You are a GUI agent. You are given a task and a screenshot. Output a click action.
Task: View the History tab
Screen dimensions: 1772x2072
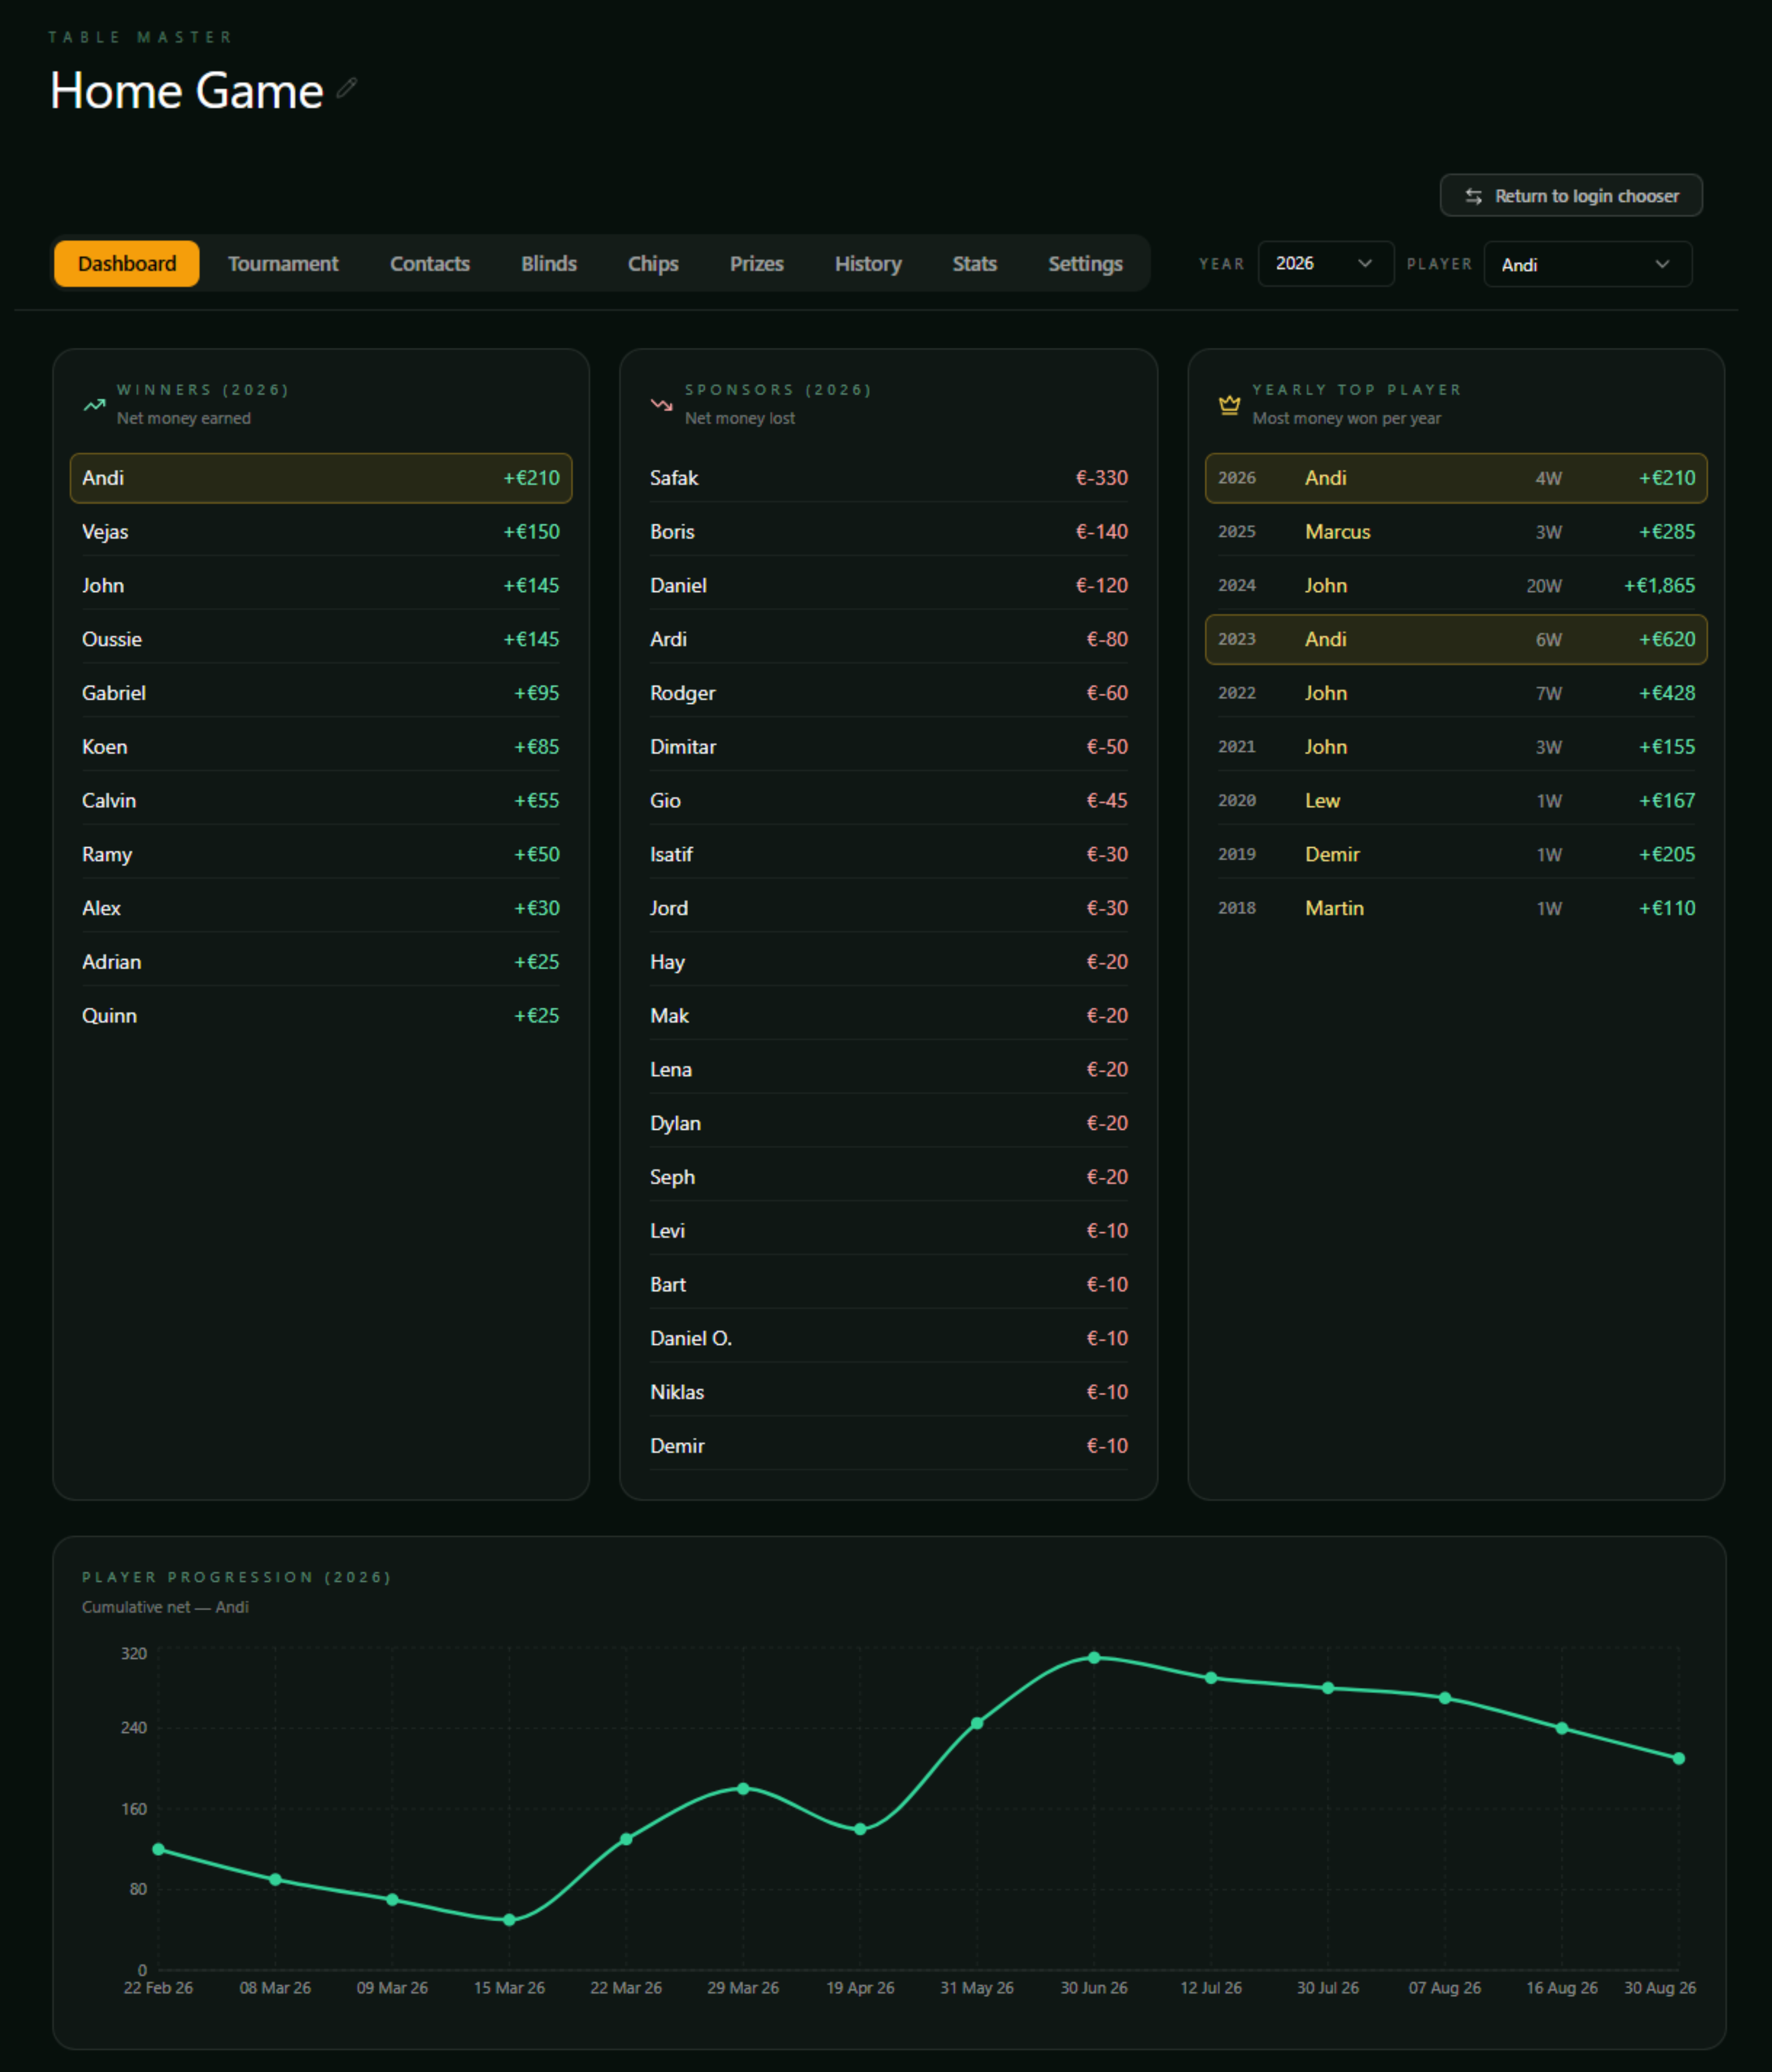(x=868, y=264)
